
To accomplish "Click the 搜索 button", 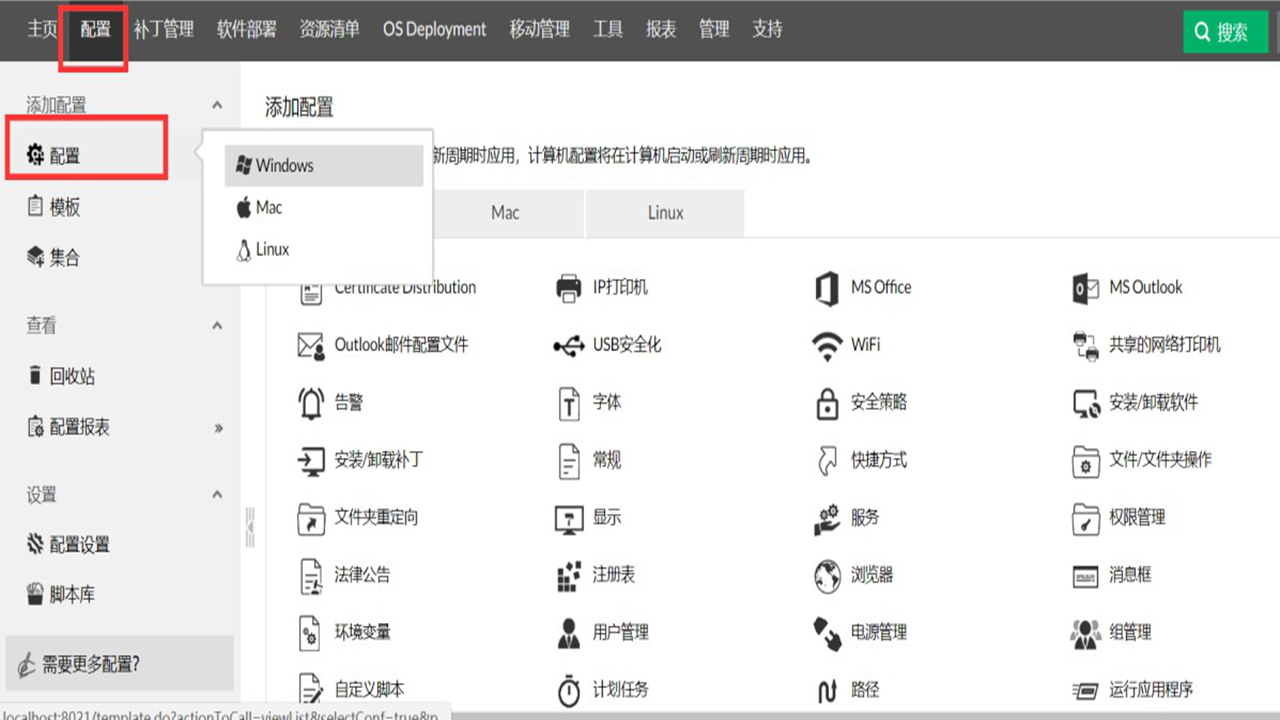I will click(x=1225, y=31).
